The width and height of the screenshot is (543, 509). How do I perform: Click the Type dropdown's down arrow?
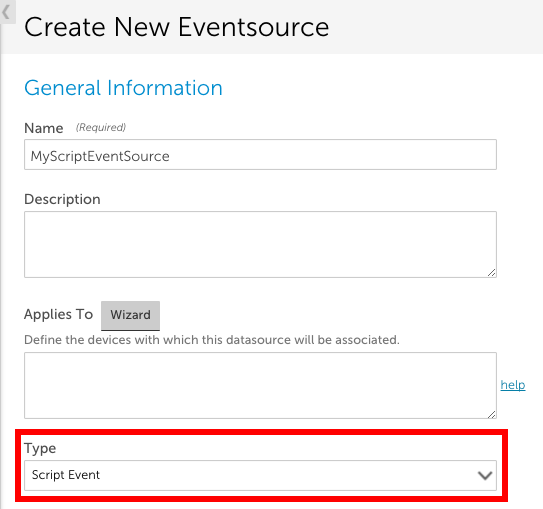(484, 475)
